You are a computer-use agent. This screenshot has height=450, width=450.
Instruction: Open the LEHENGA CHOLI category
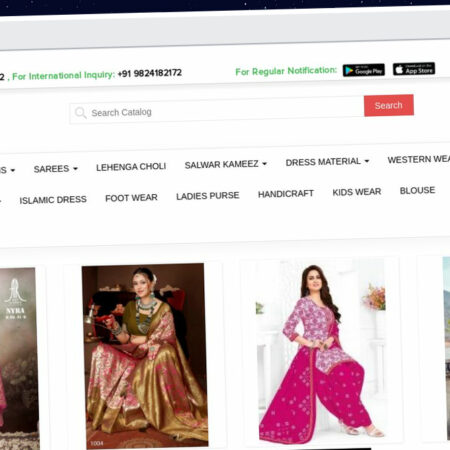pos(131,167)
